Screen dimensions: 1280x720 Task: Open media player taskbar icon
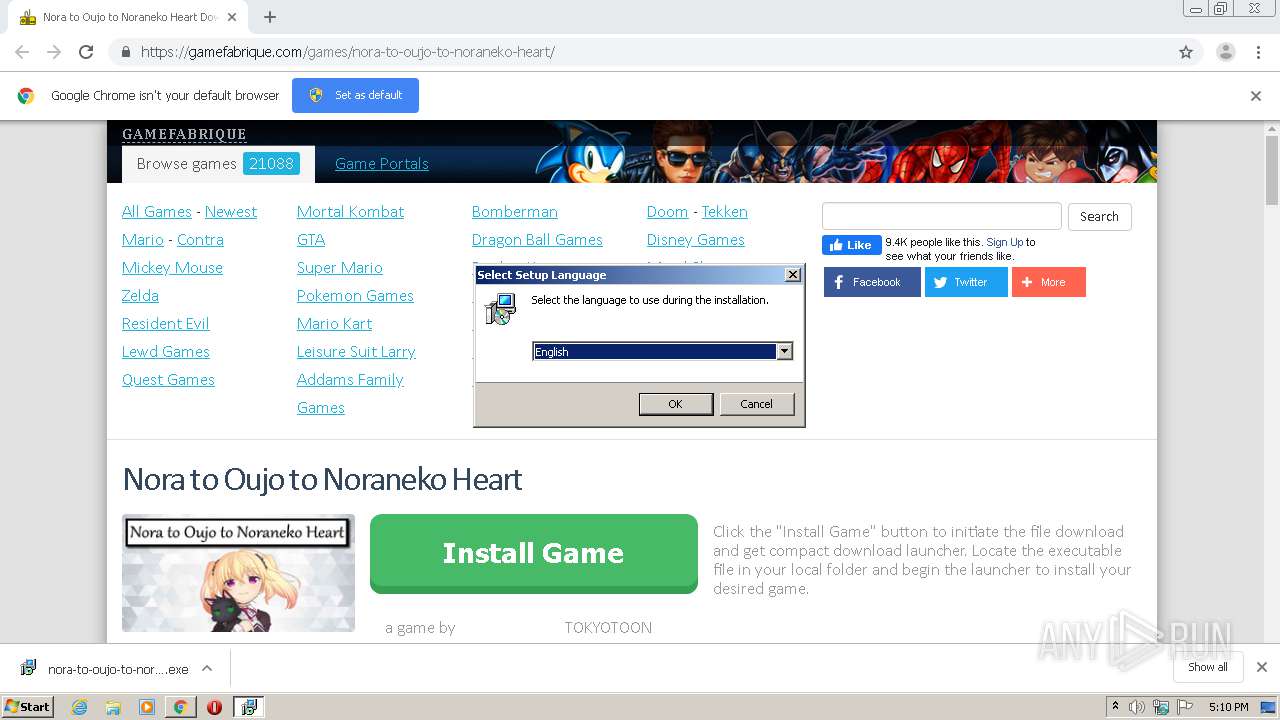click(147, 707)
